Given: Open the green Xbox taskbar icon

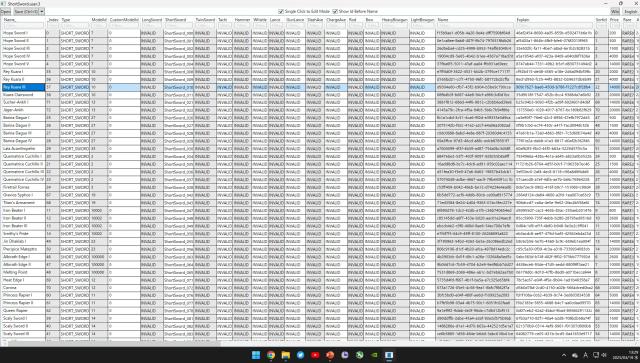Looking at the screenshot, I should click(360, 355).
